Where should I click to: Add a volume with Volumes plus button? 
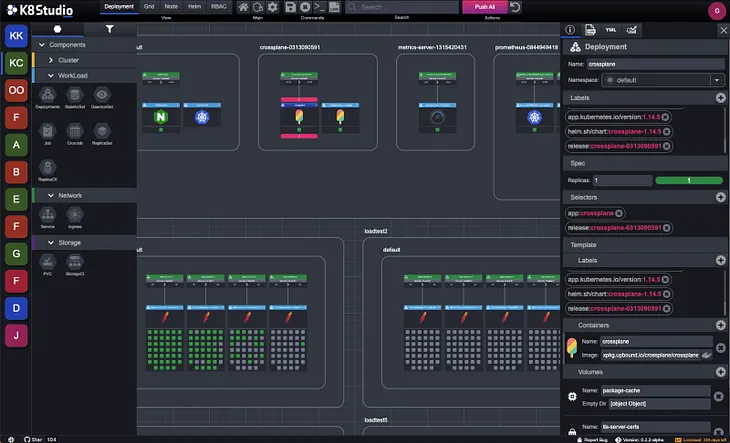pyautogui.click(x=721, y=372)
